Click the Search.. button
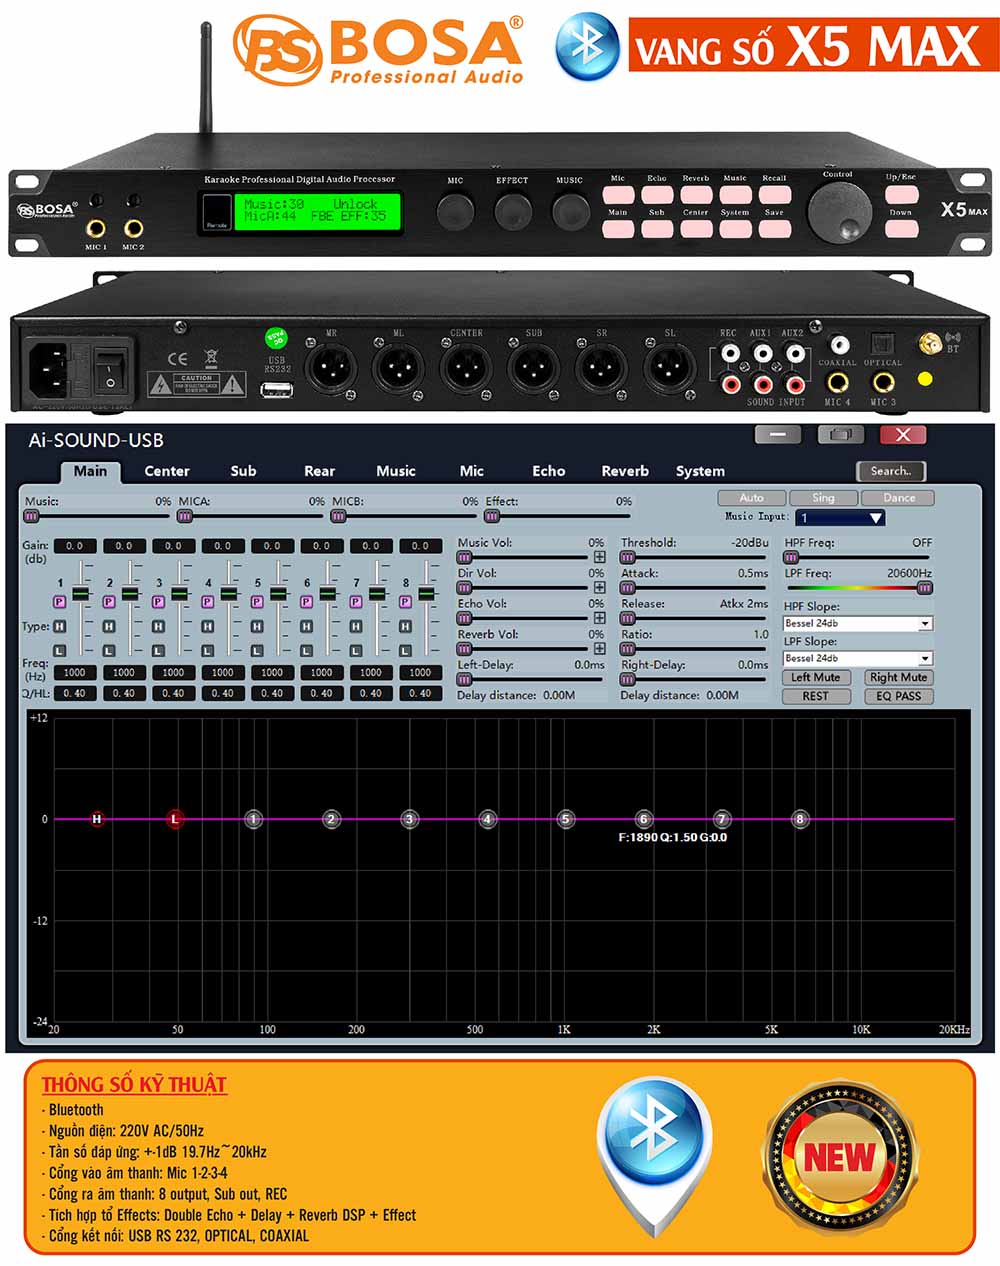 click(891, 471)
